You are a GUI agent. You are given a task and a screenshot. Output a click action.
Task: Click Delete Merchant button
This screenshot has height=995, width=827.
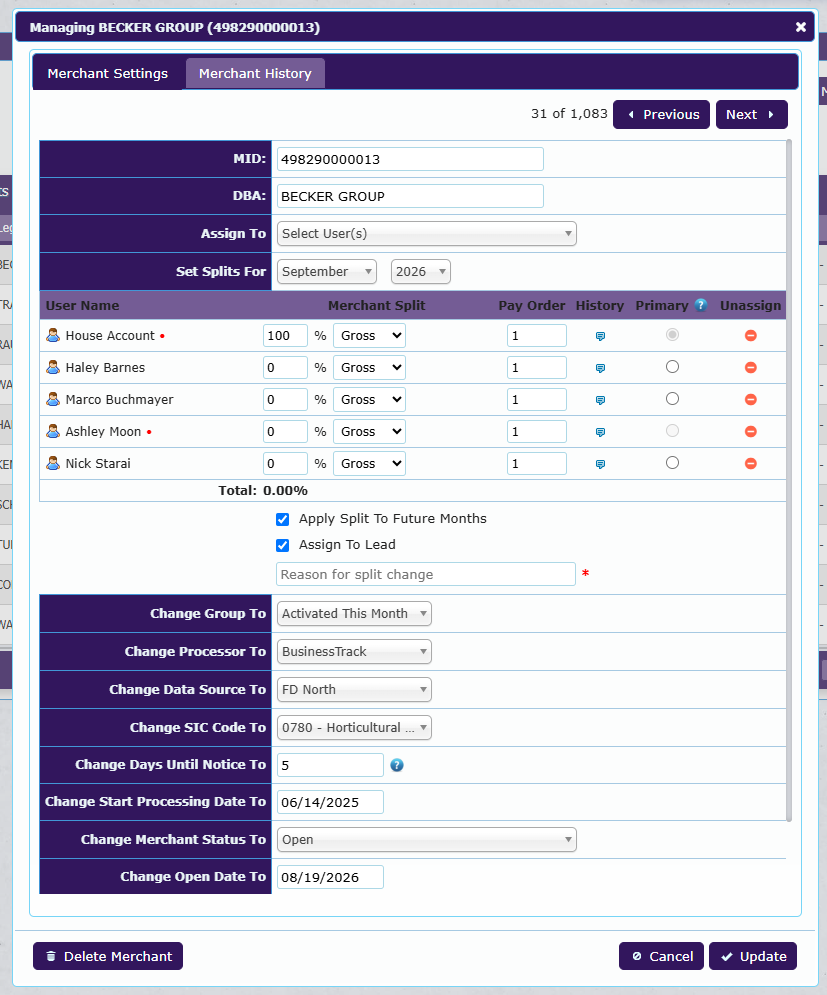point(108,956)
